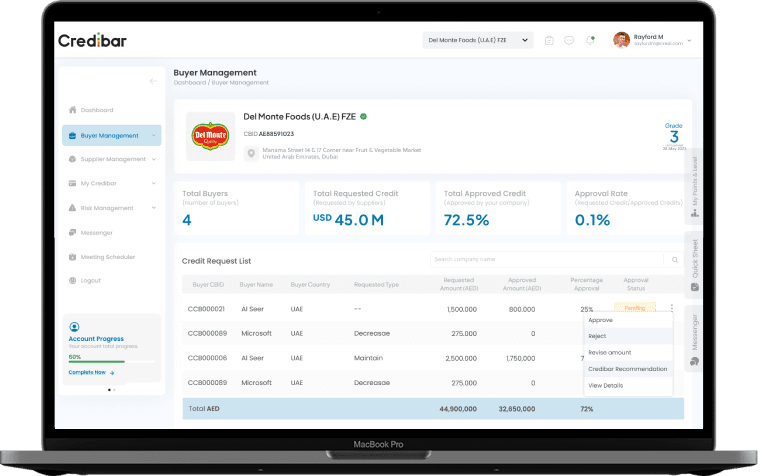Image resolution: width=760 pixels, height=476 pixels.
Task: Click the clipboard icon in top bar
Action: 549,40
